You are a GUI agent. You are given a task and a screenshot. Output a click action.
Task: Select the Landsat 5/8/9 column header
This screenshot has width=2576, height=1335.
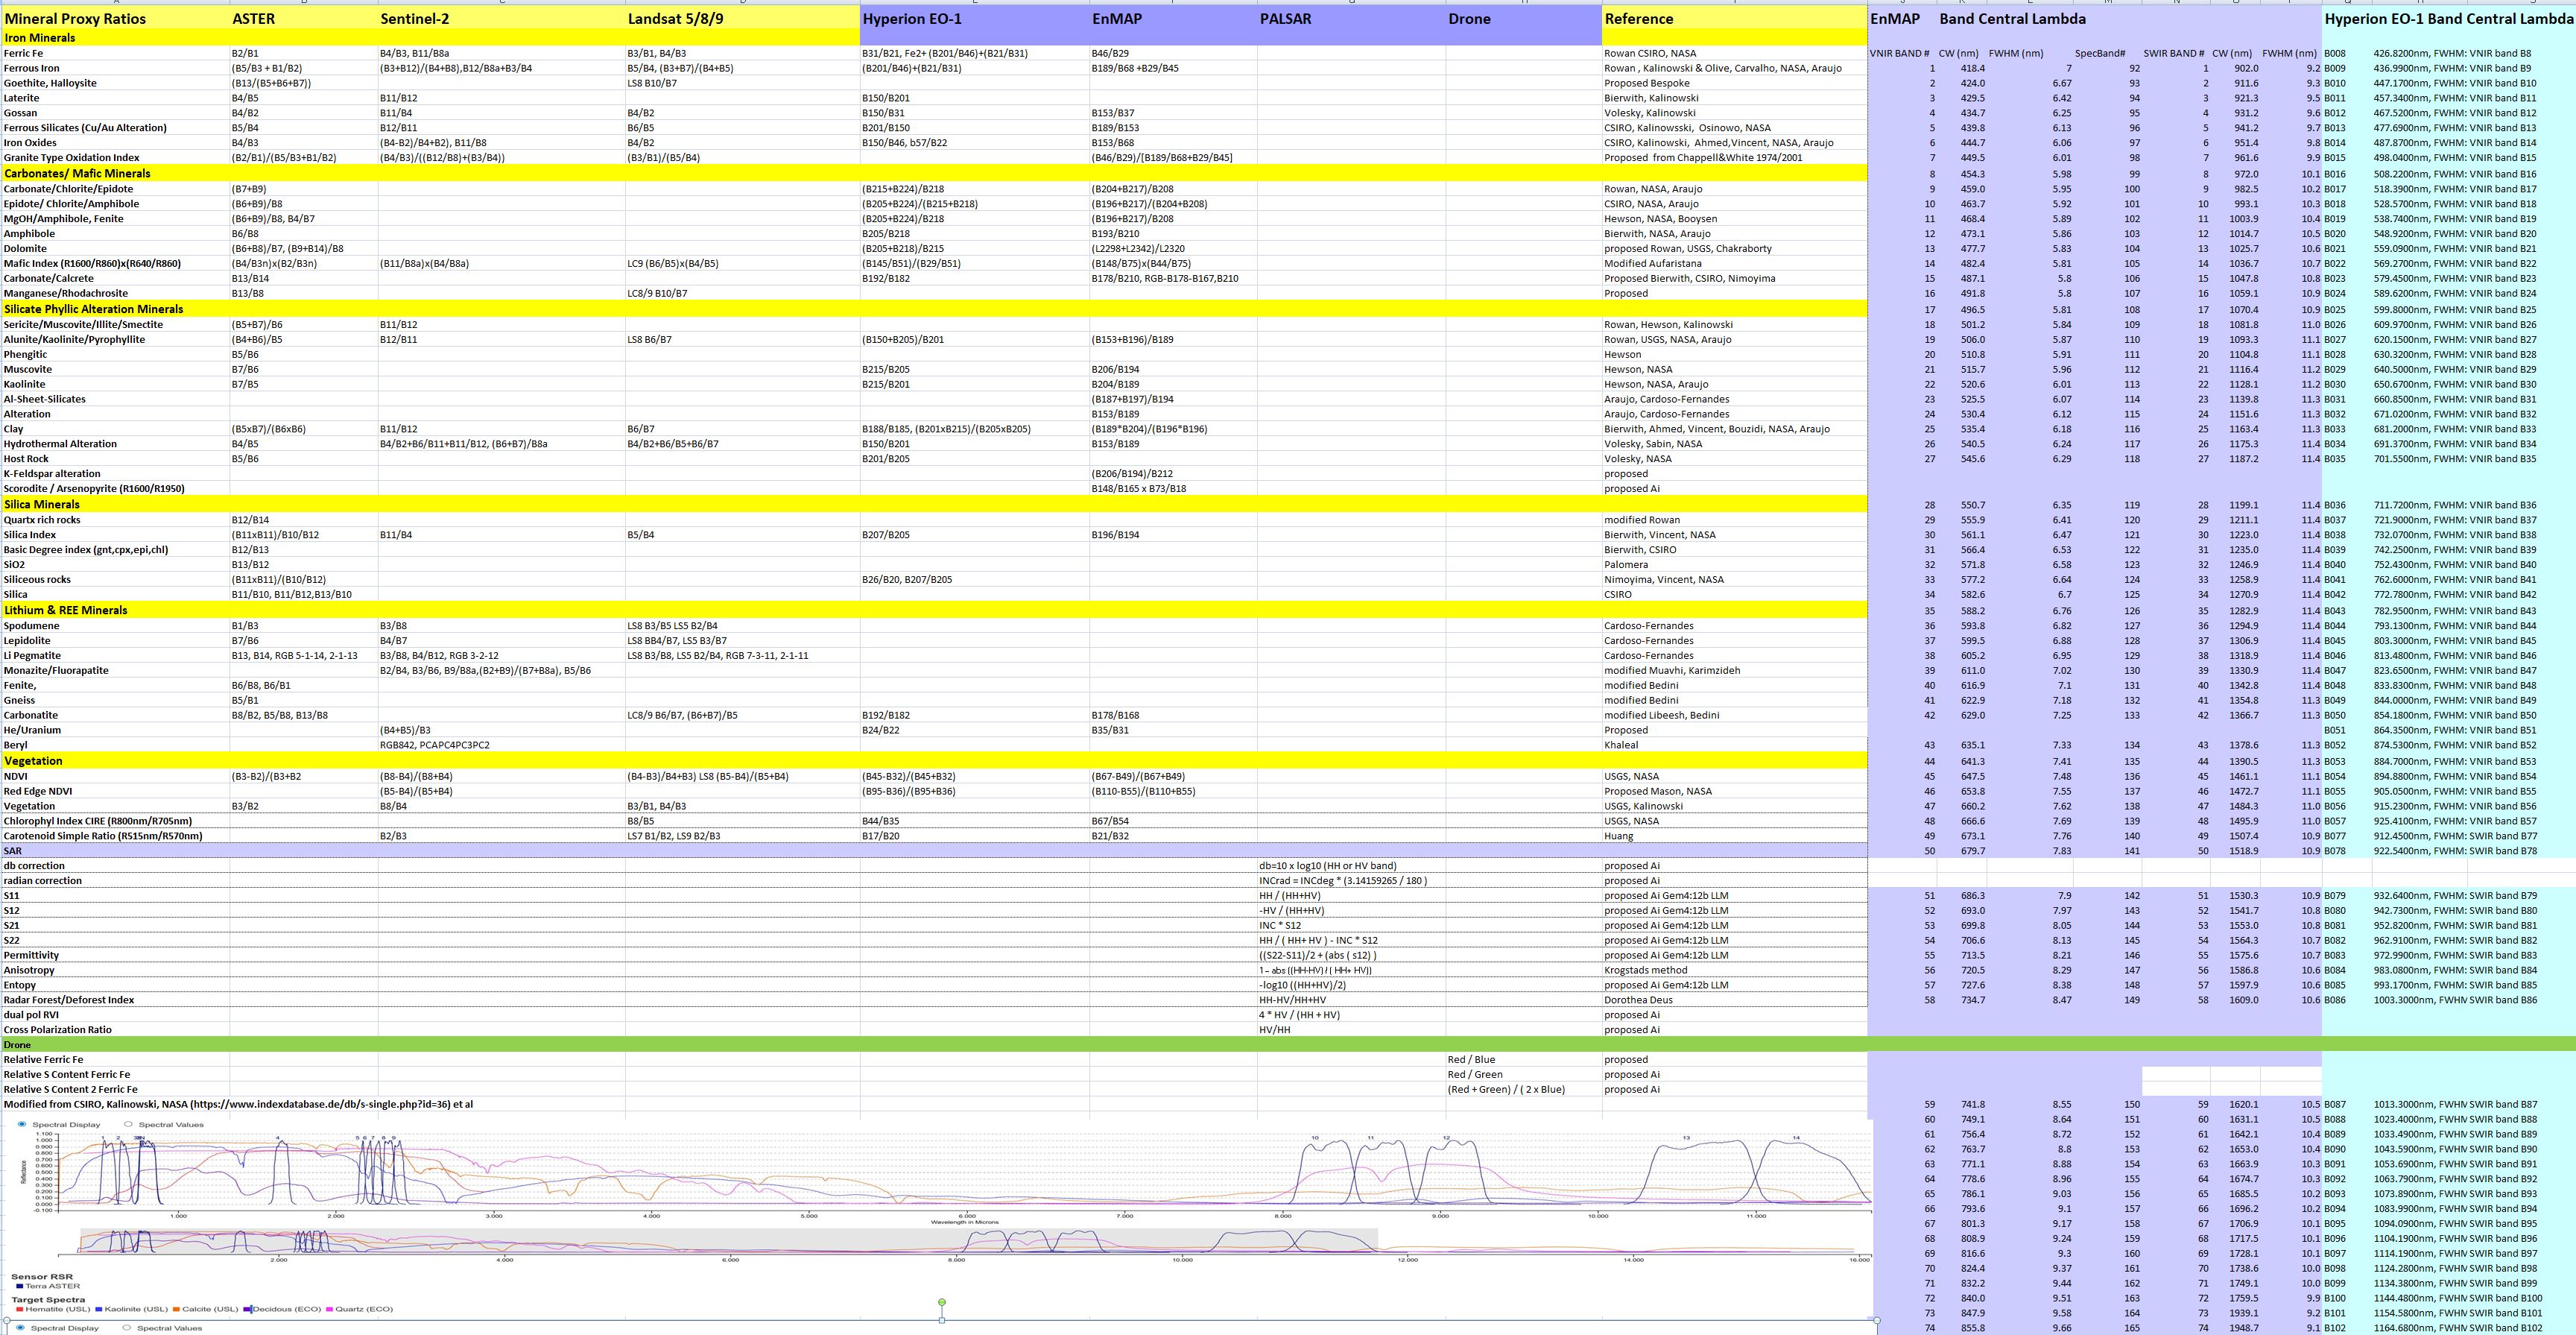pos(743,18)
